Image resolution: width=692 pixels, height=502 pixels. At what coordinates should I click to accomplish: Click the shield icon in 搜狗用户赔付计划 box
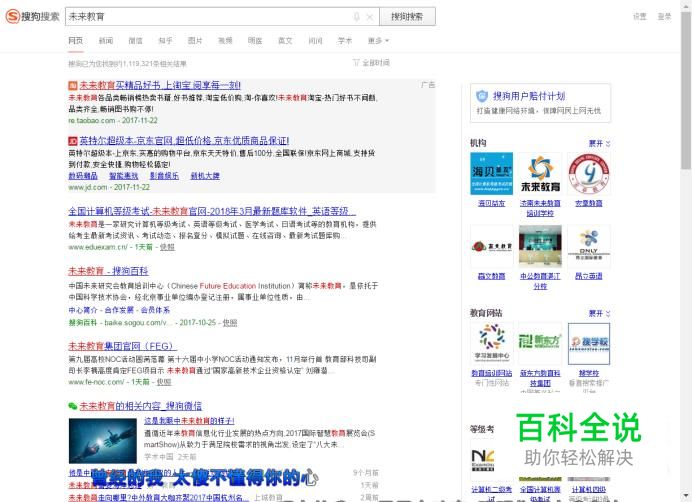coord(482,96)
